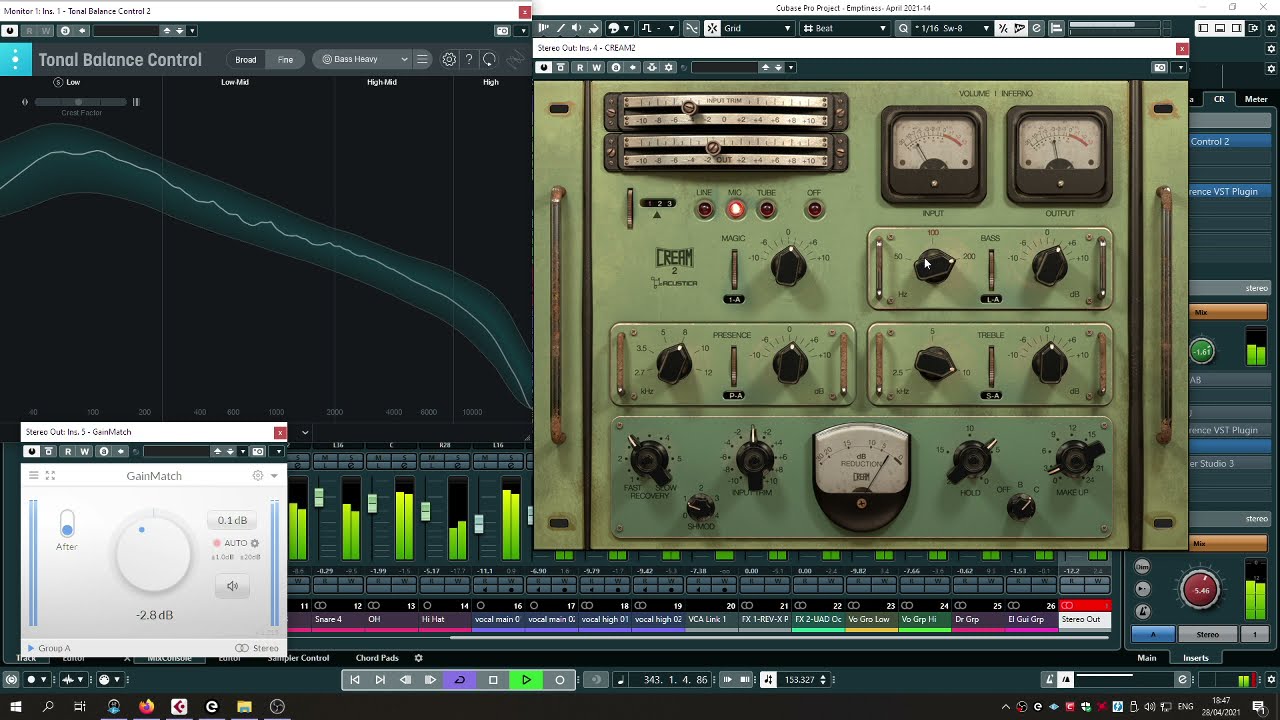This screenshot has width=1280, height=720.
Task: Open the Chord Pads tab
Action: tap(377, 658)
